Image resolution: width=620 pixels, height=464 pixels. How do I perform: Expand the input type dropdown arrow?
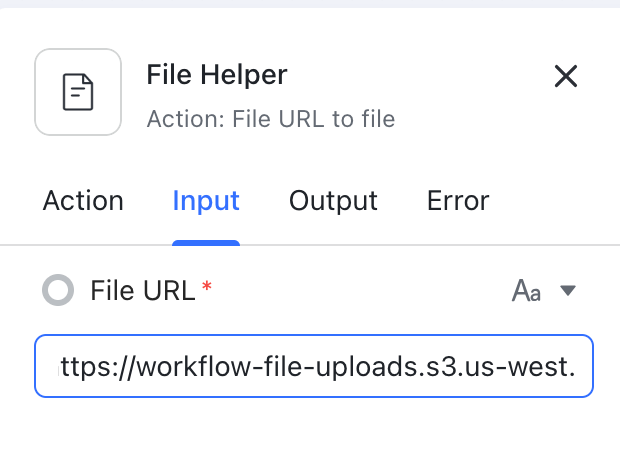(x=568, y=290)
